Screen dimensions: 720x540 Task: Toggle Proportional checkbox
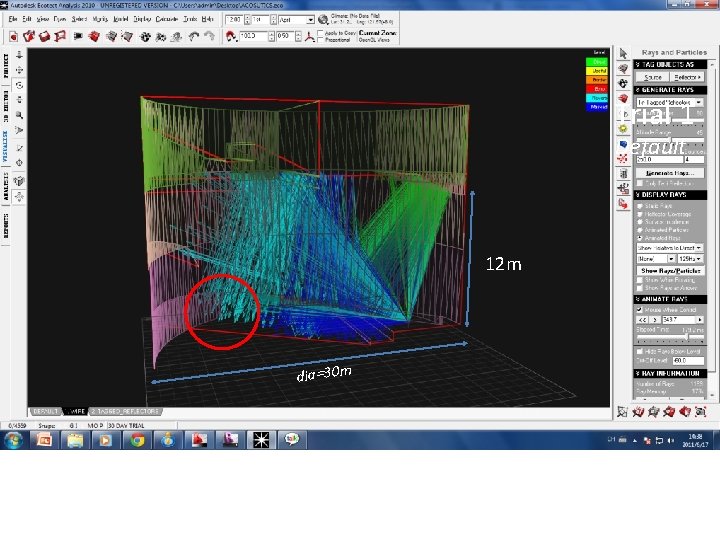point(321,40)
